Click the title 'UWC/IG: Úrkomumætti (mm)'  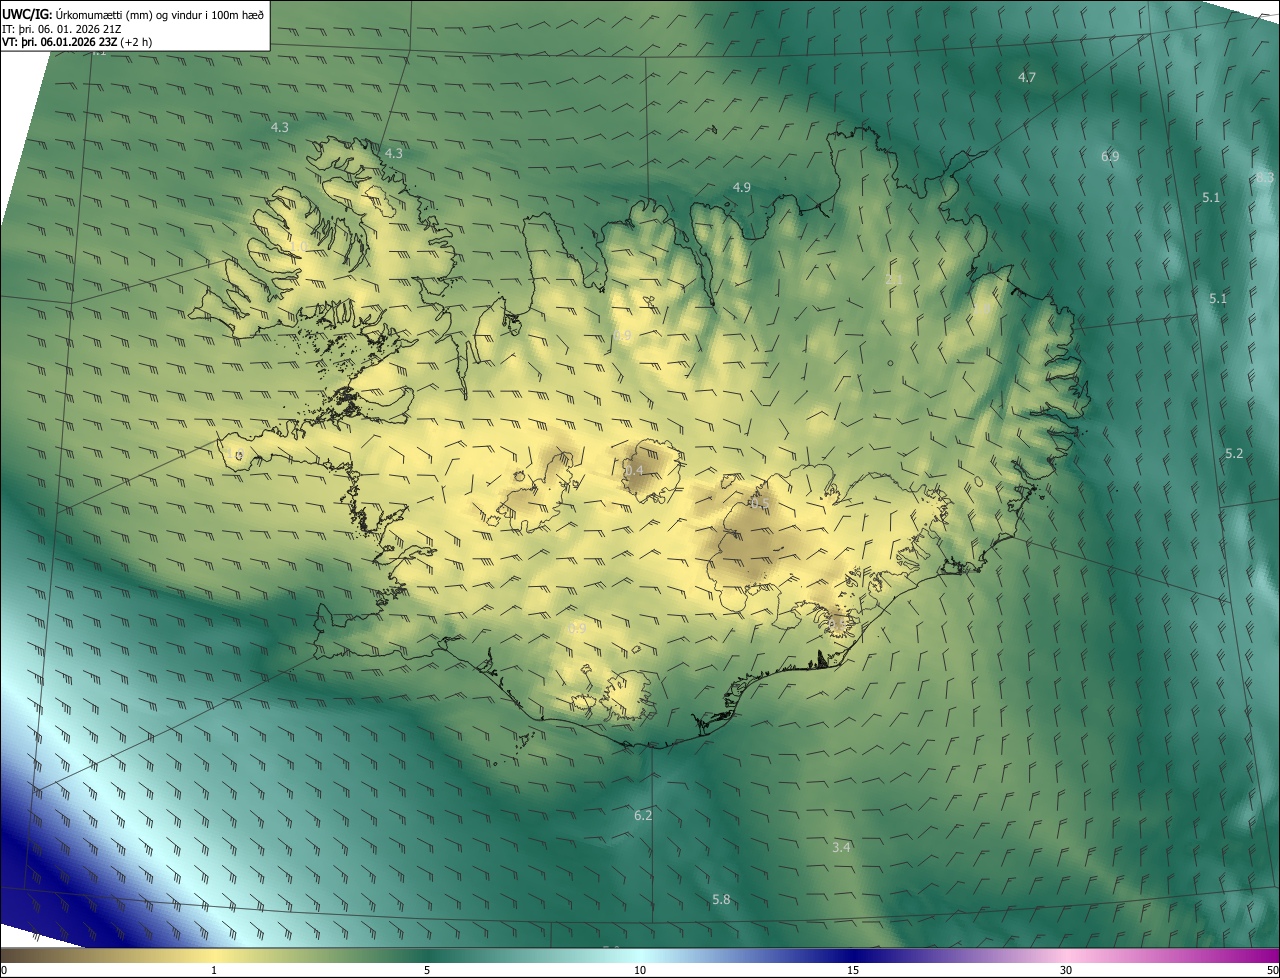pos(74,14)
